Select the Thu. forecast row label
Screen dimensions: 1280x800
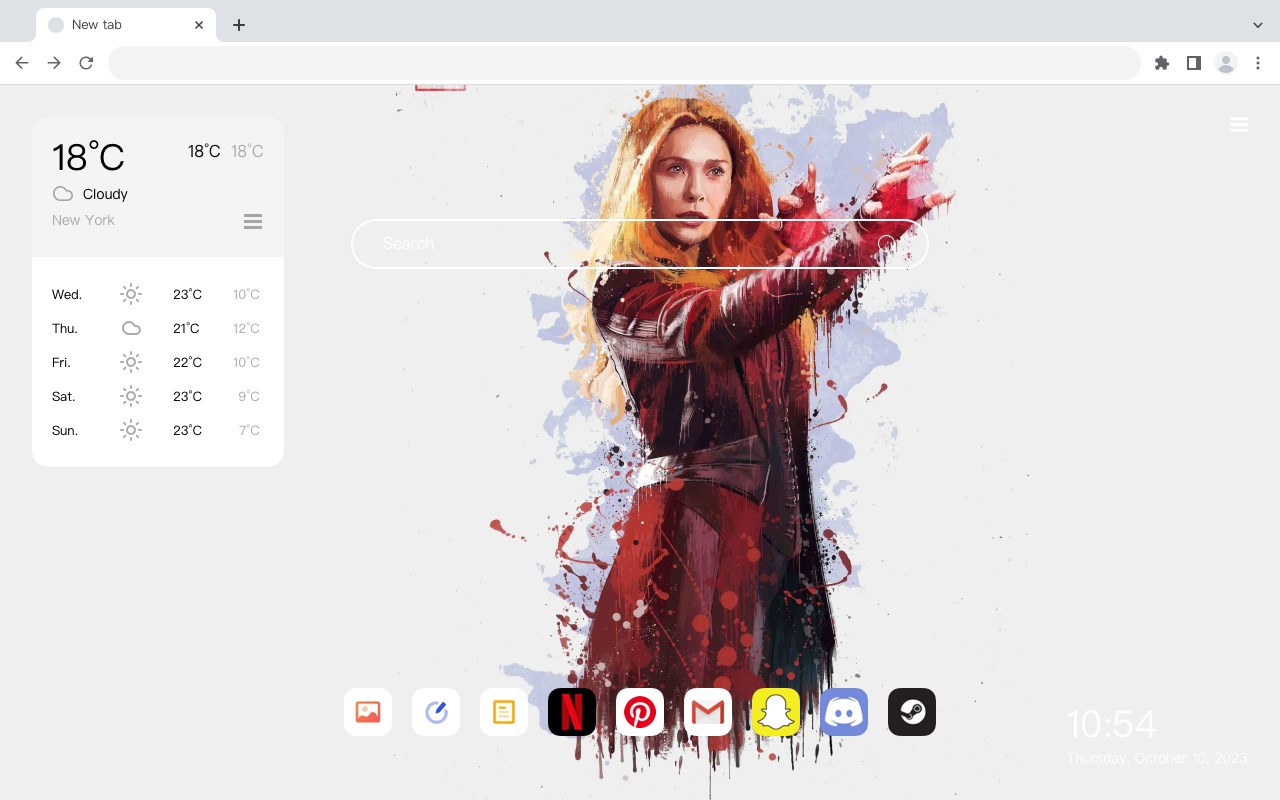(x=65, y=328)
